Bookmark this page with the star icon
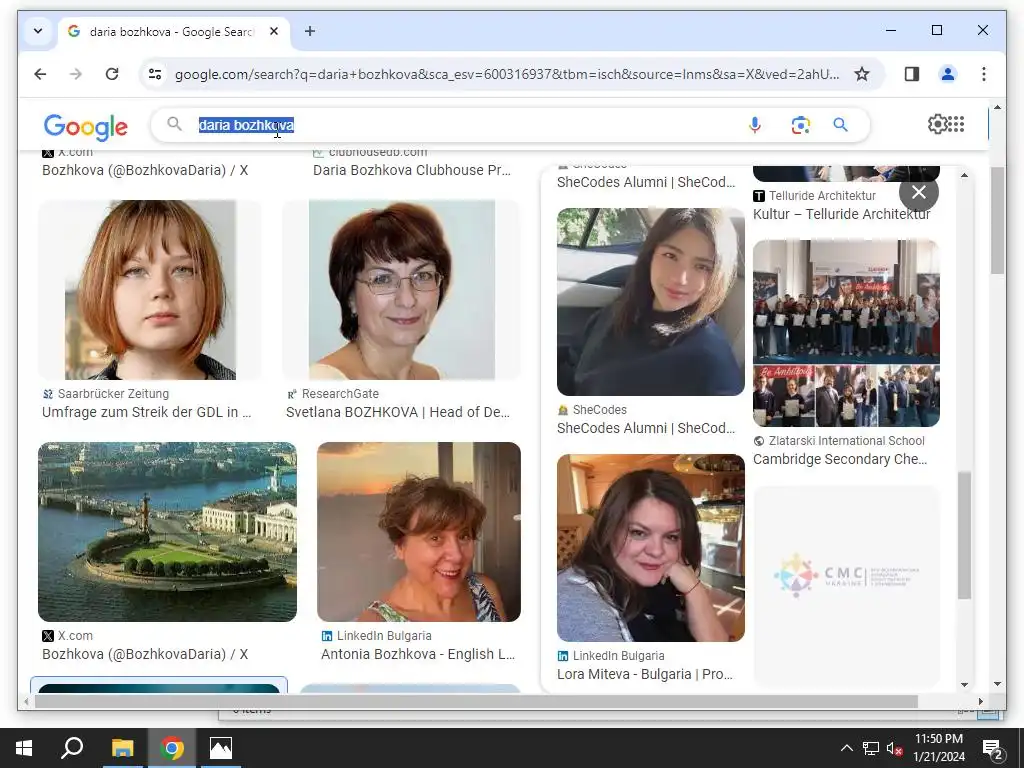The image size is (1024, 768). 862,74
